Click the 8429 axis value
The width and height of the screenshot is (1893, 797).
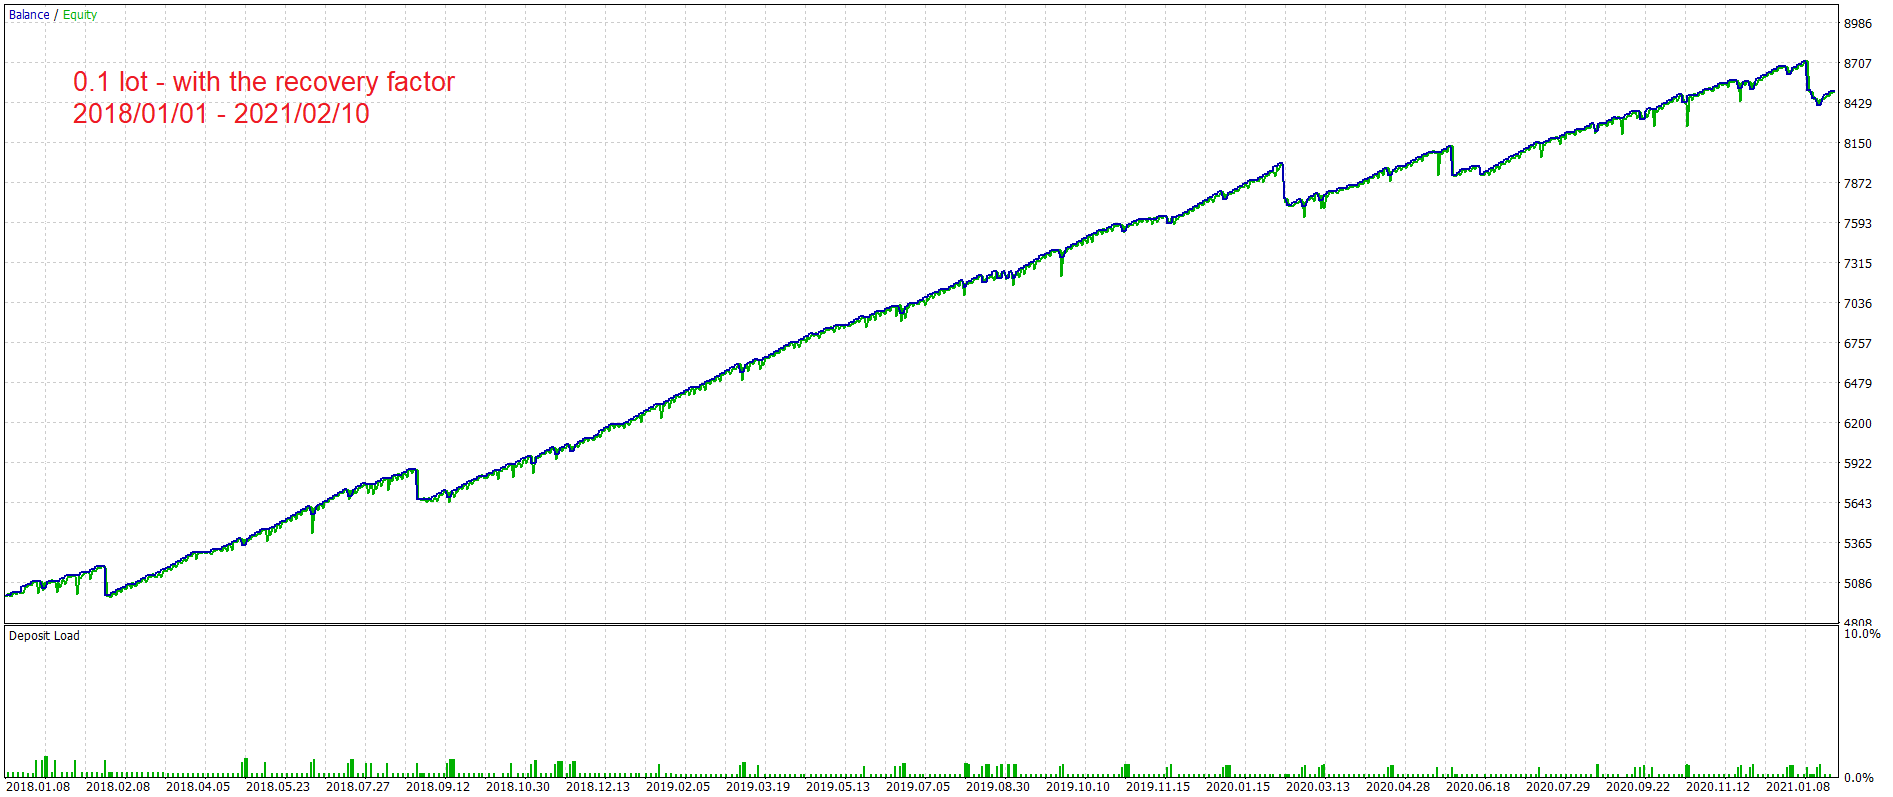(x=1858, y=104)
